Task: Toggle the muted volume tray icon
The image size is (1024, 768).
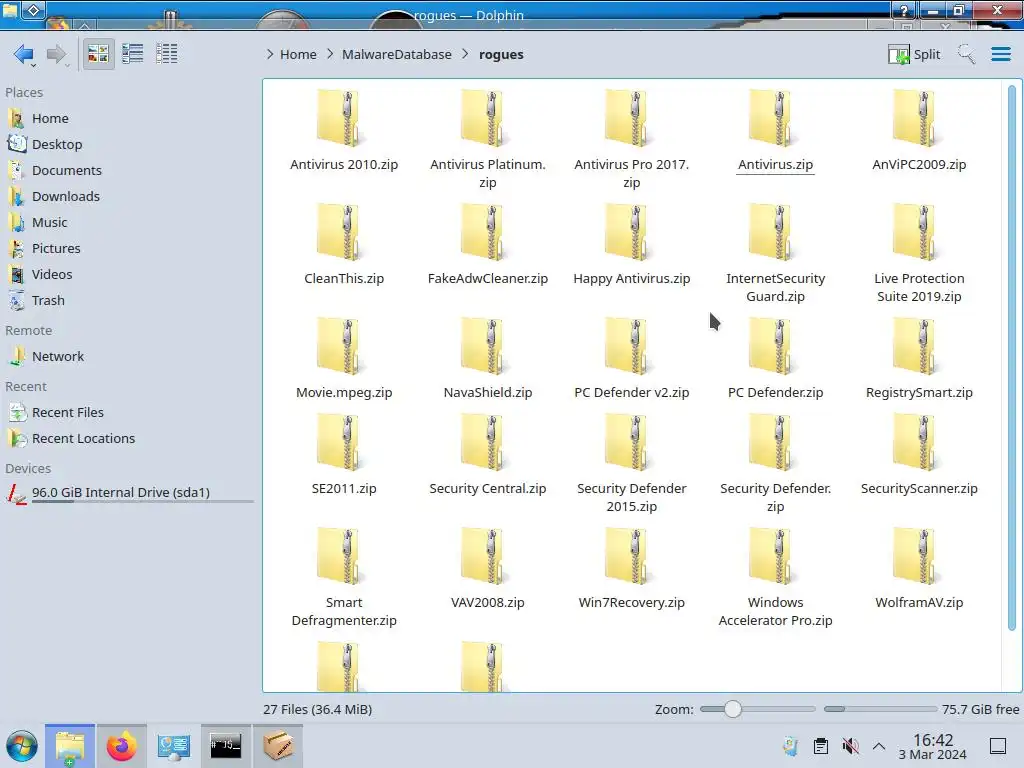Action: [850, 746]
